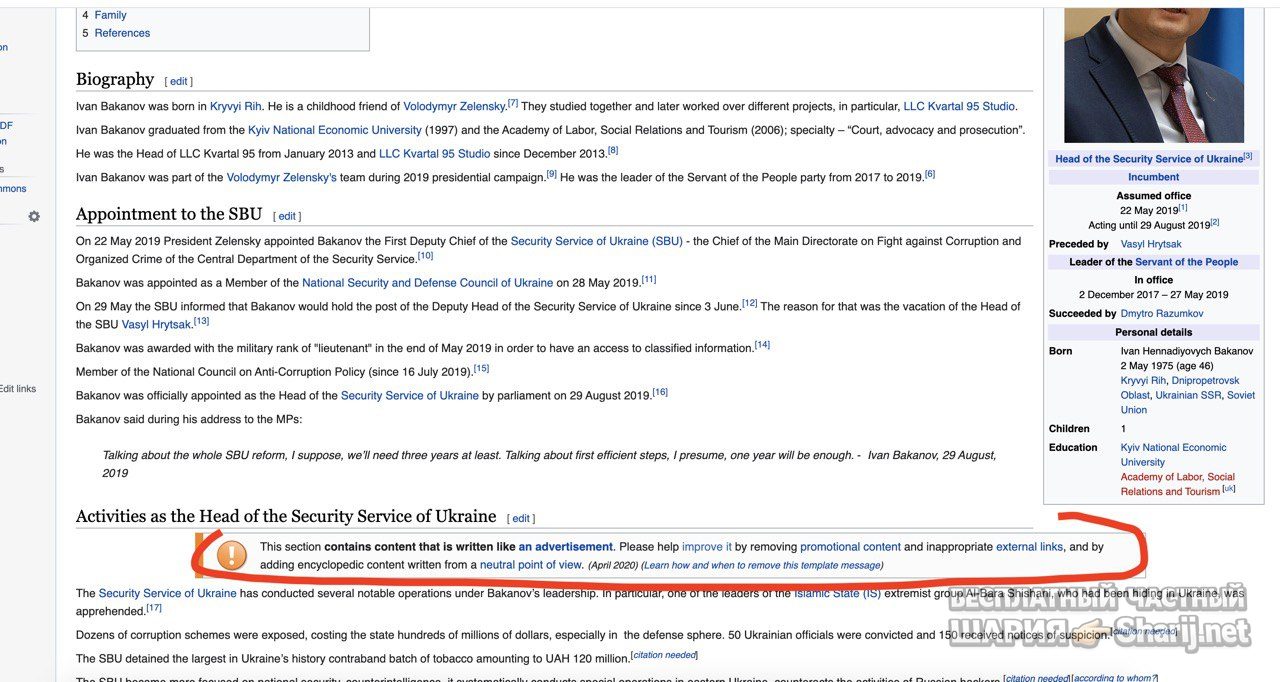
Task: Open National Security and Defense Council link
Action: click(x=427, y=283)
